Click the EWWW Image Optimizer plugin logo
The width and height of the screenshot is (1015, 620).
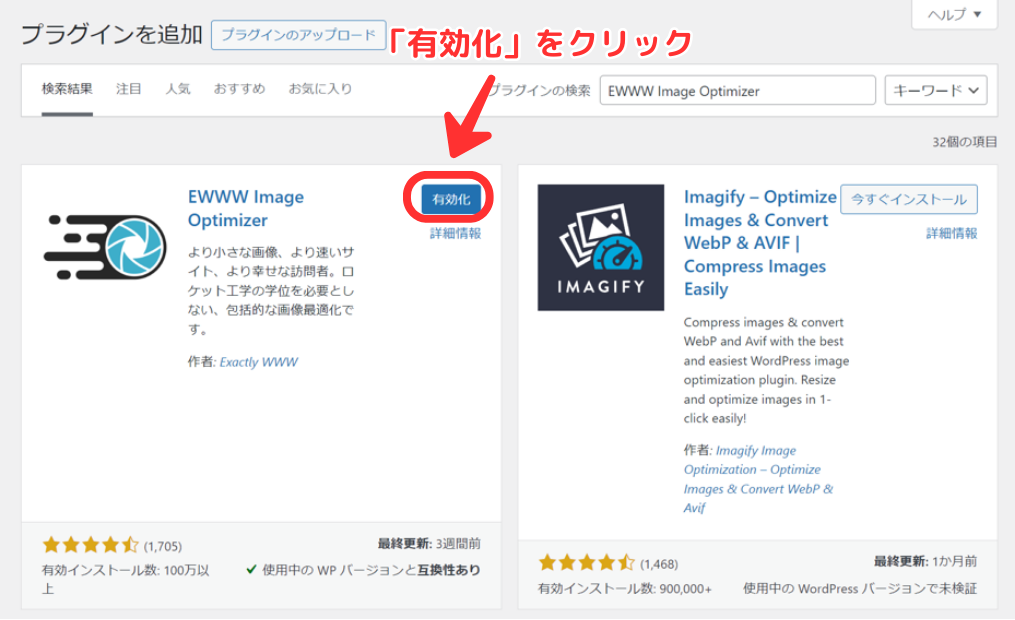[105, 247]
